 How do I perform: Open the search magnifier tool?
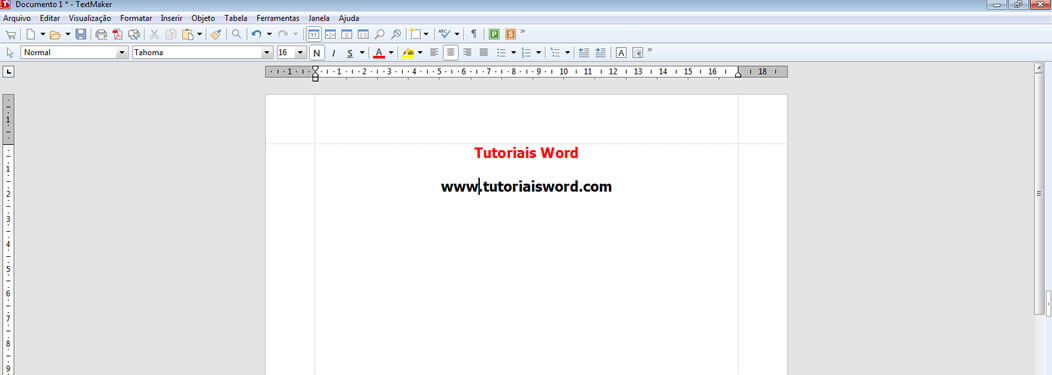pos(236,34)
